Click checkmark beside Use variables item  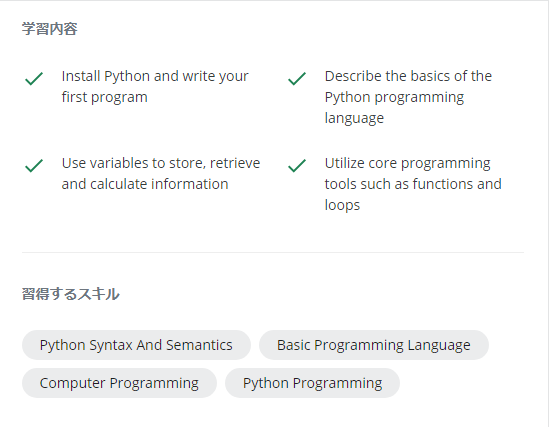(x=34, y=166)
